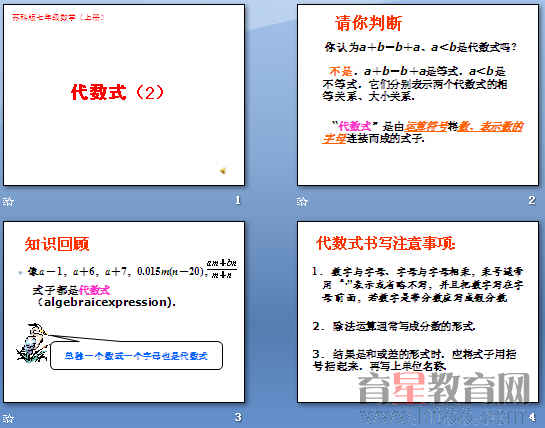Select slide 4 thumbnail 代数式书写注意事项

418,312
